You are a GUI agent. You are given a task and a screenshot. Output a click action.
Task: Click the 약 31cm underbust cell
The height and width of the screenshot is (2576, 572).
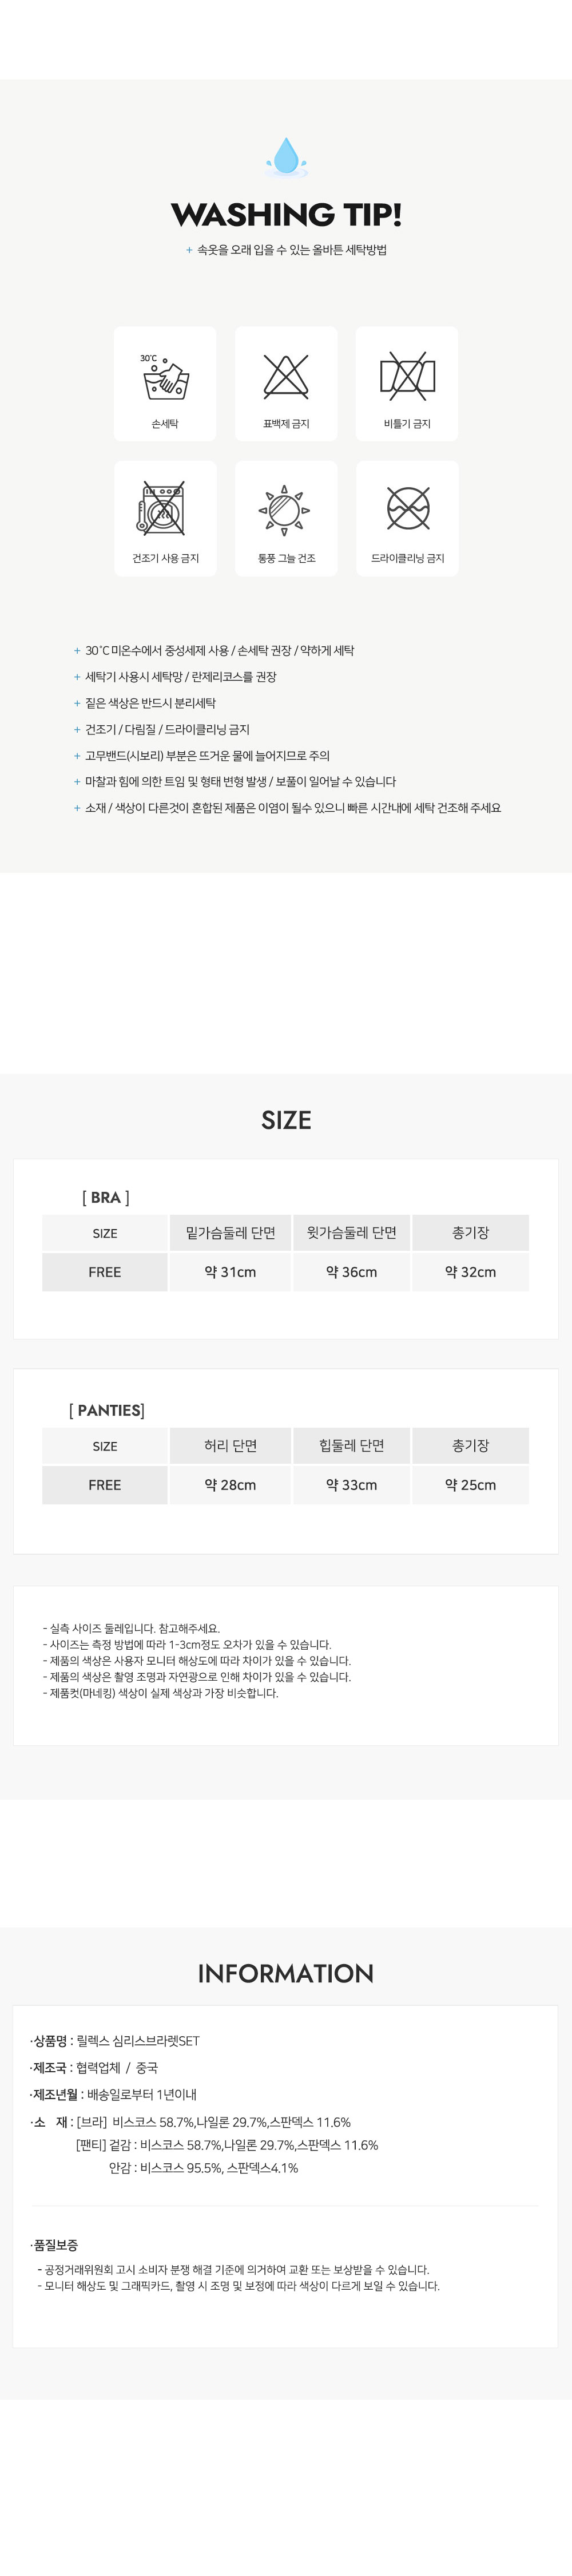(230, 1272)
